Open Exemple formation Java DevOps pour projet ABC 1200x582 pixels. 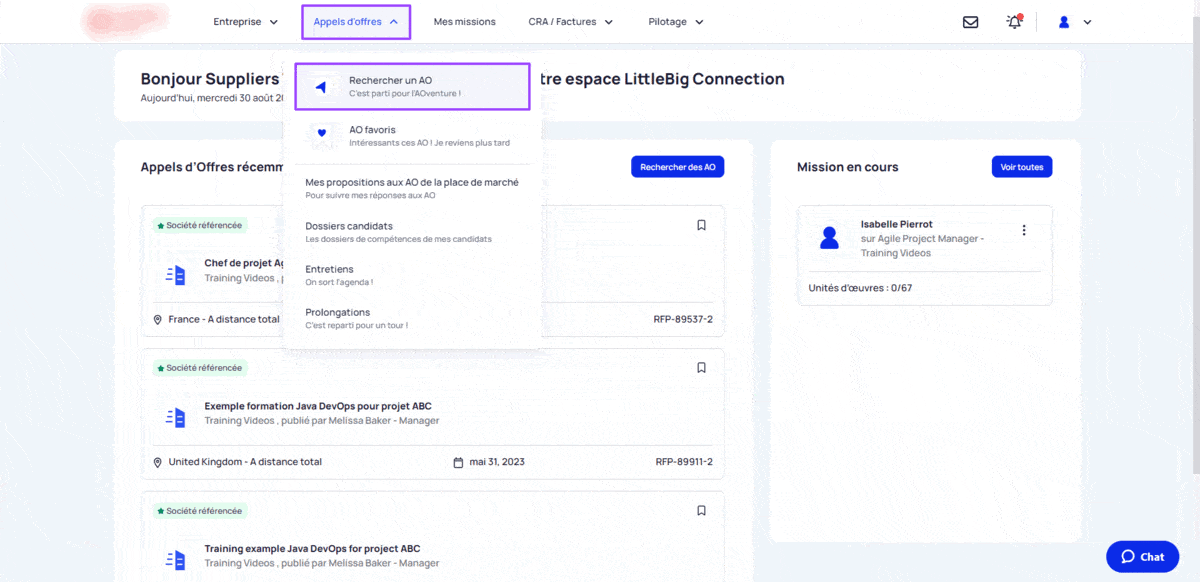coord(318,406)
